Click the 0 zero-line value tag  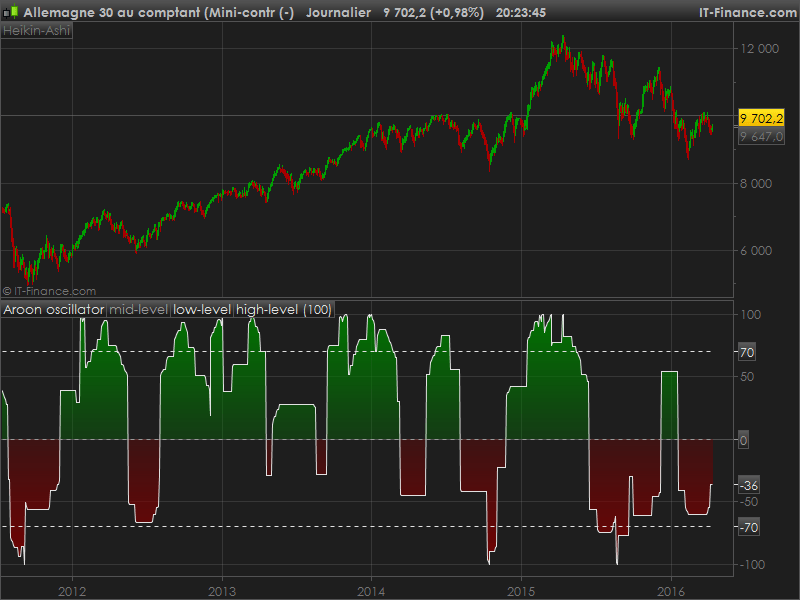point(743,440)
